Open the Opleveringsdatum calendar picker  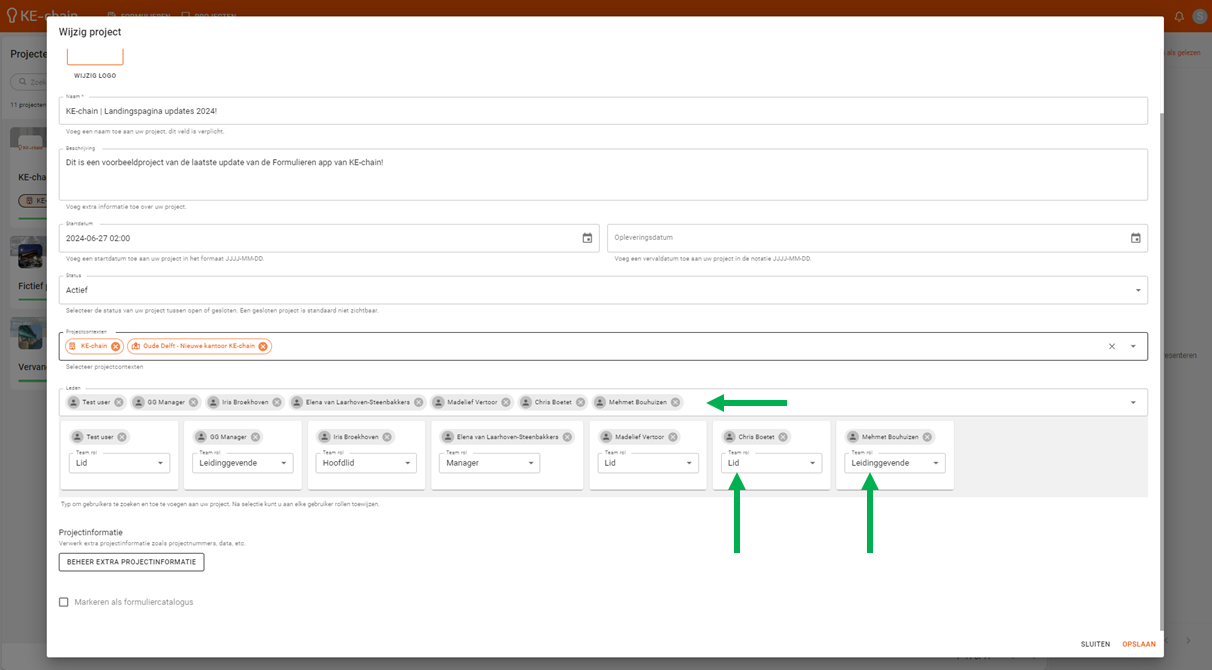pos(1135,238)
